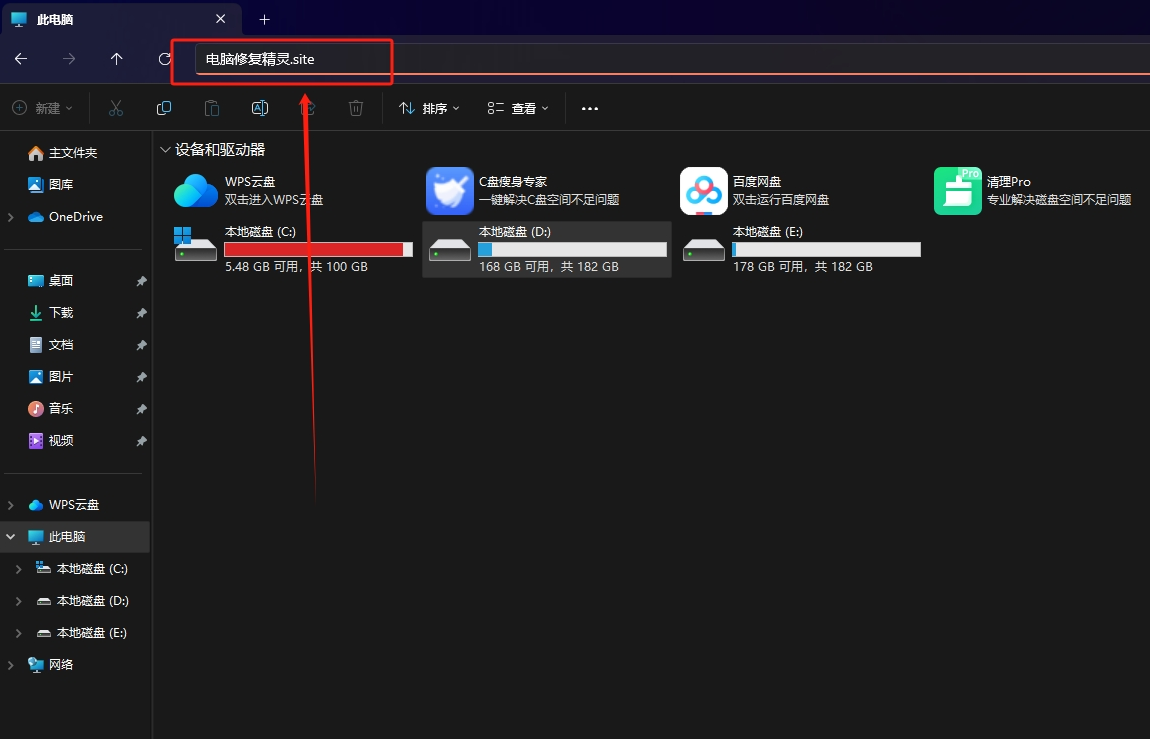Click the Share icon next to Delete
1150x739 pixels.
307,108
